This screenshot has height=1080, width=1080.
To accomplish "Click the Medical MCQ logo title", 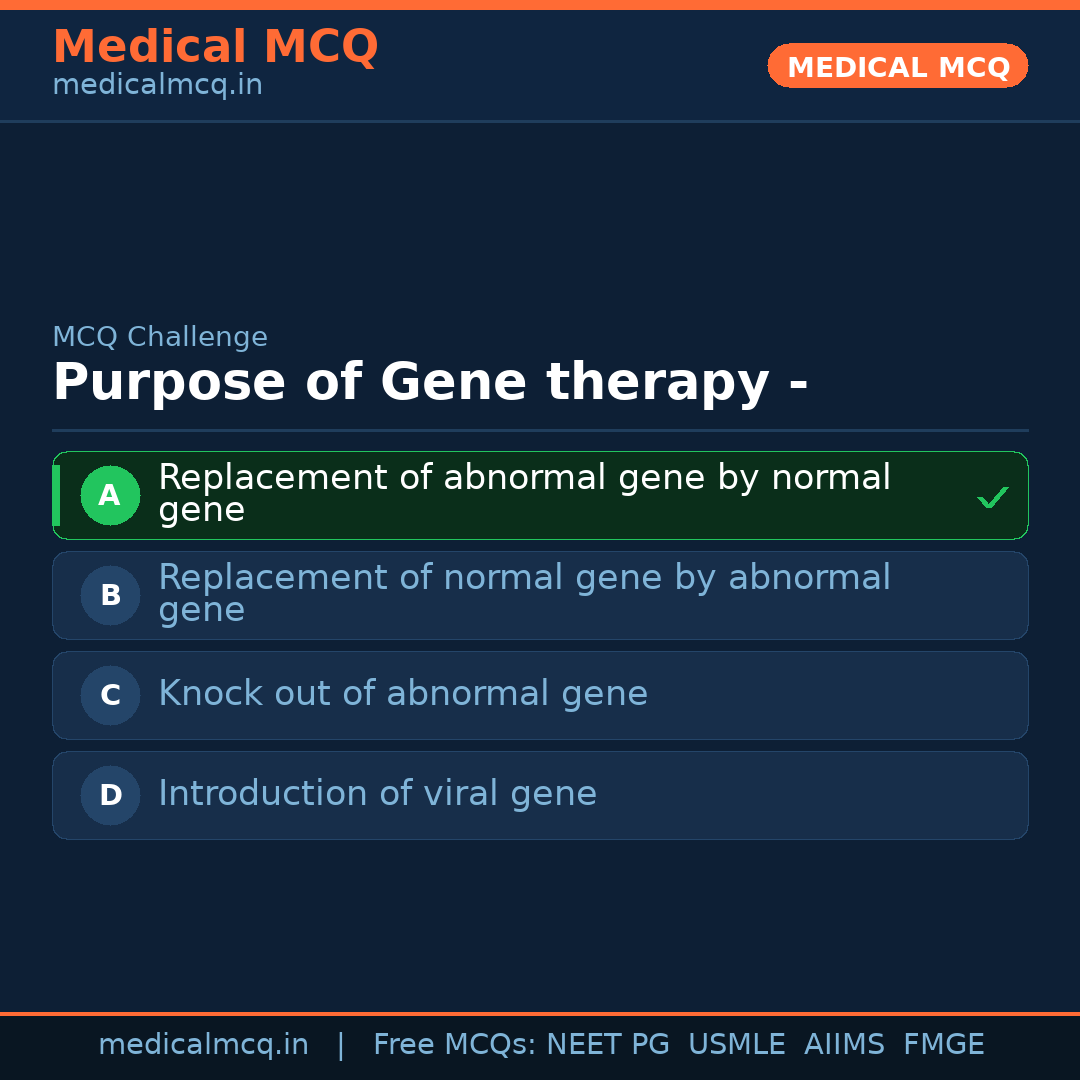I will coord(215,47).
